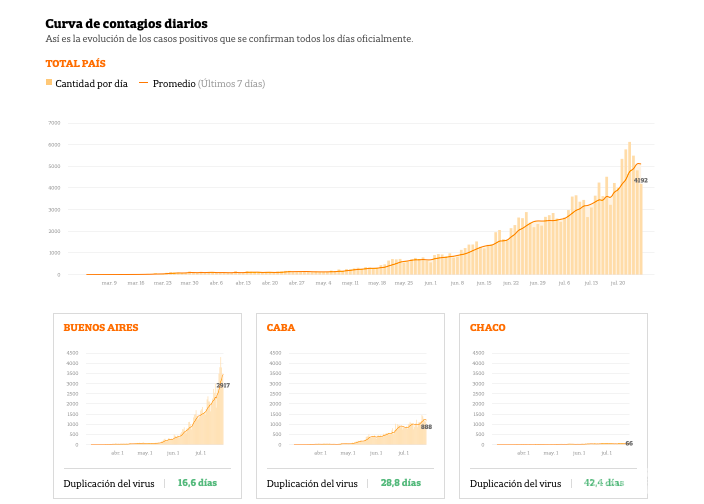The image size is (704, 504).
Task: Toggle the Promedio (Últimos 7 días) series label
Action: tap(208, 84)
